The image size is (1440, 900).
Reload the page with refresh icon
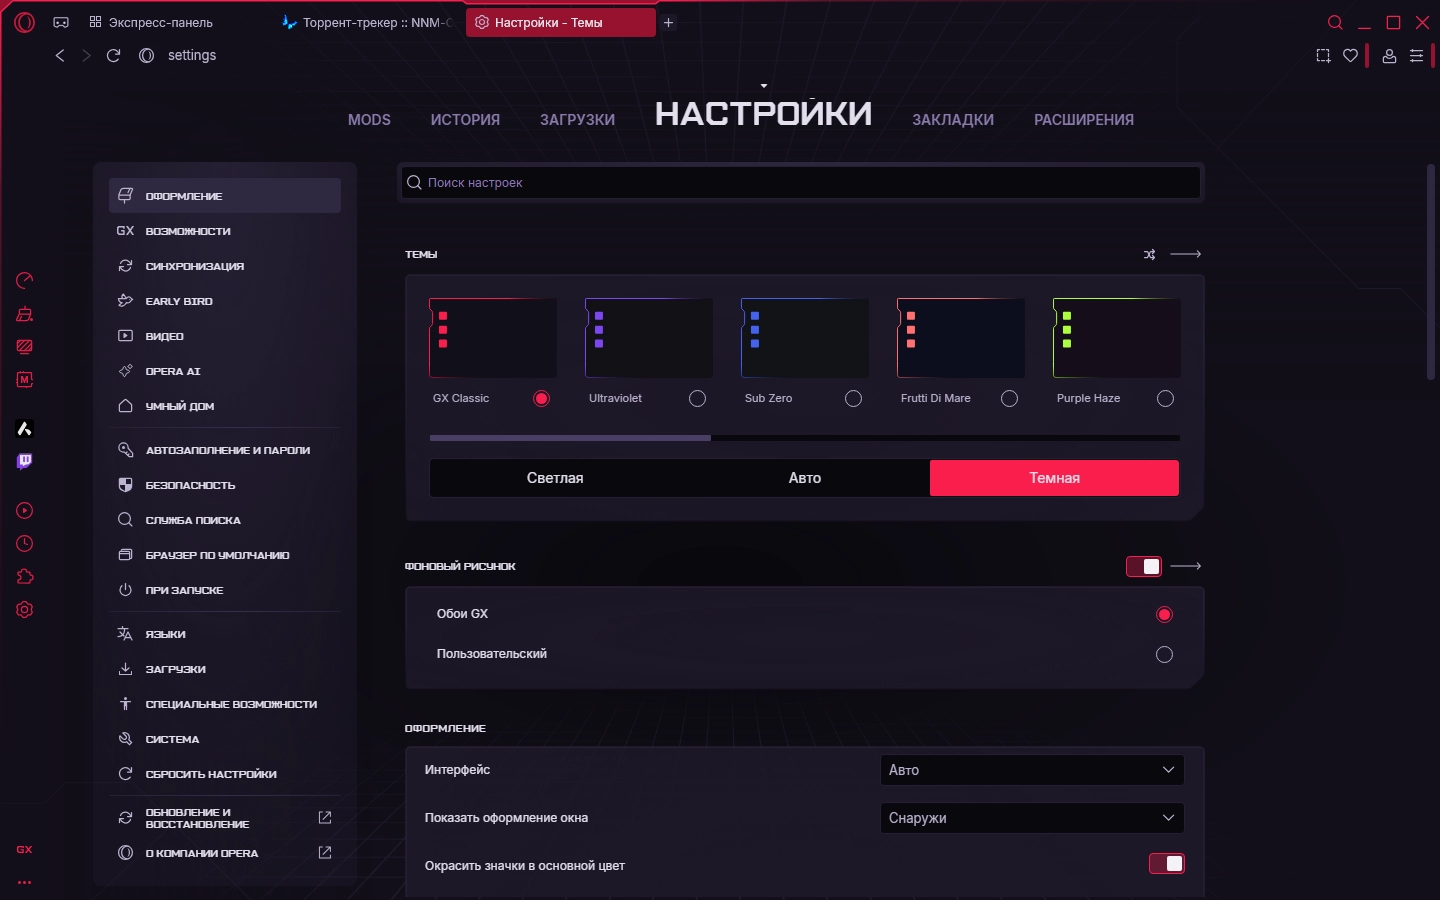(113, 56)
